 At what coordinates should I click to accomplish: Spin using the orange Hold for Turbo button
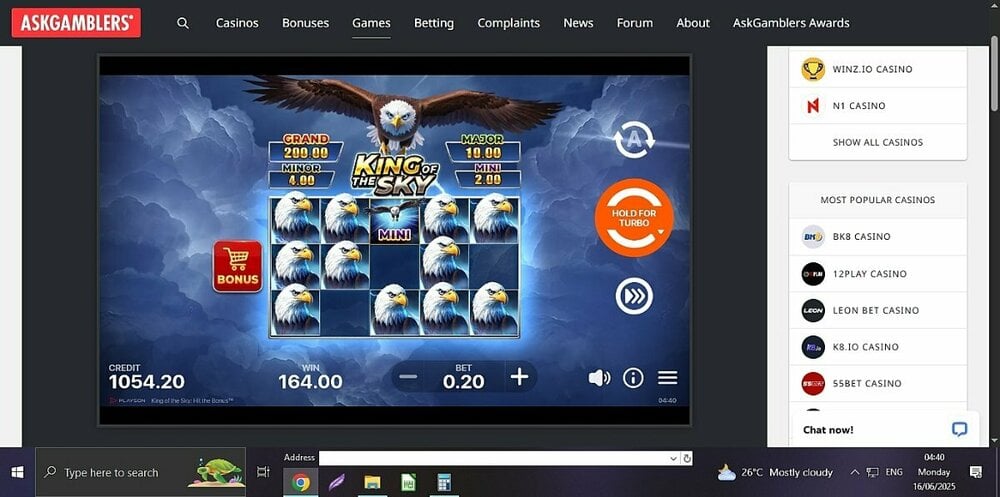tap(634, 218)
